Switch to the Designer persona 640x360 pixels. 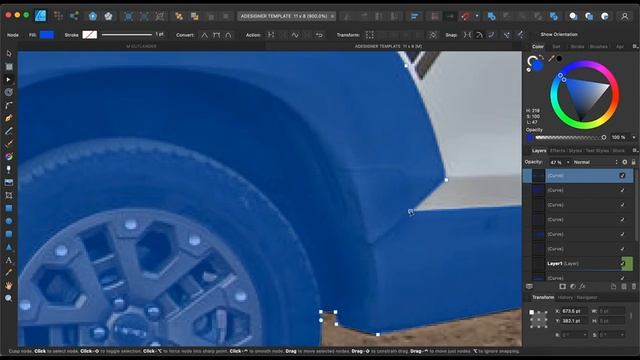40,16
